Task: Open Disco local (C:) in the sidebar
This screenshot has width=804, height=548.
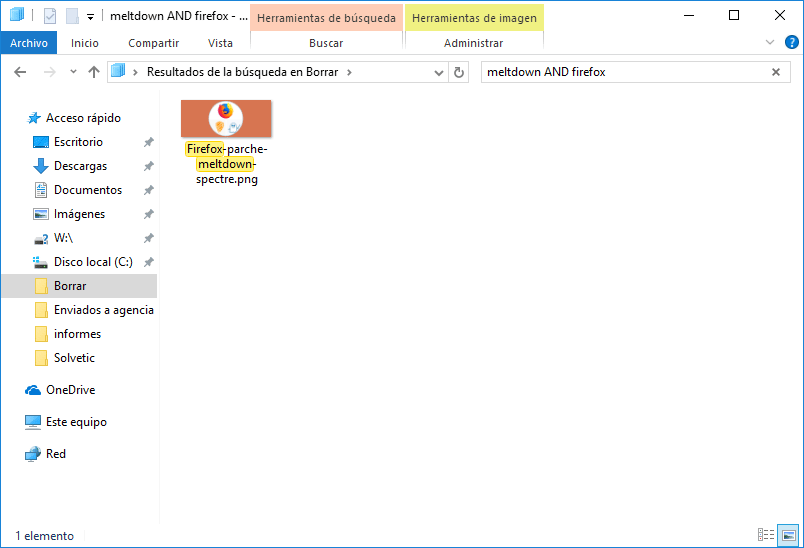Action: point(93,262)
